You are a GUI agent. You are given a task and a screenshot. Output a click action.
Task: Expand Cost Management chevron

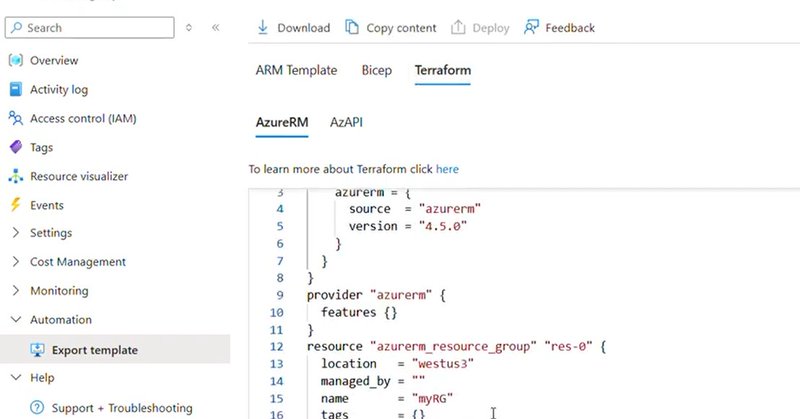16,261
